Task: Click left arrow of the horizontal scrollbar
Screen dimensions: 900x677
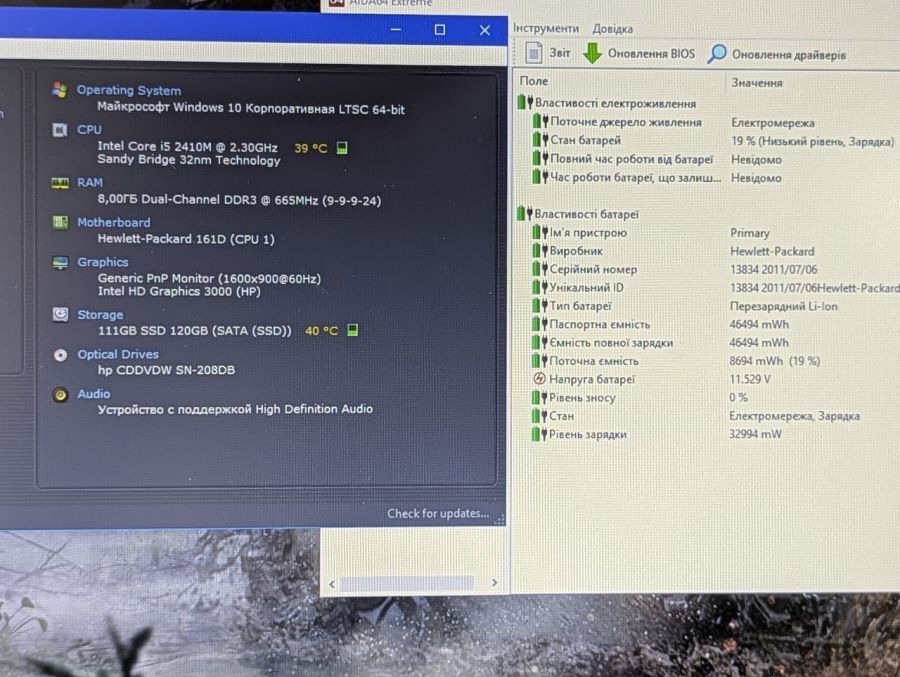Action: [332, 583]
